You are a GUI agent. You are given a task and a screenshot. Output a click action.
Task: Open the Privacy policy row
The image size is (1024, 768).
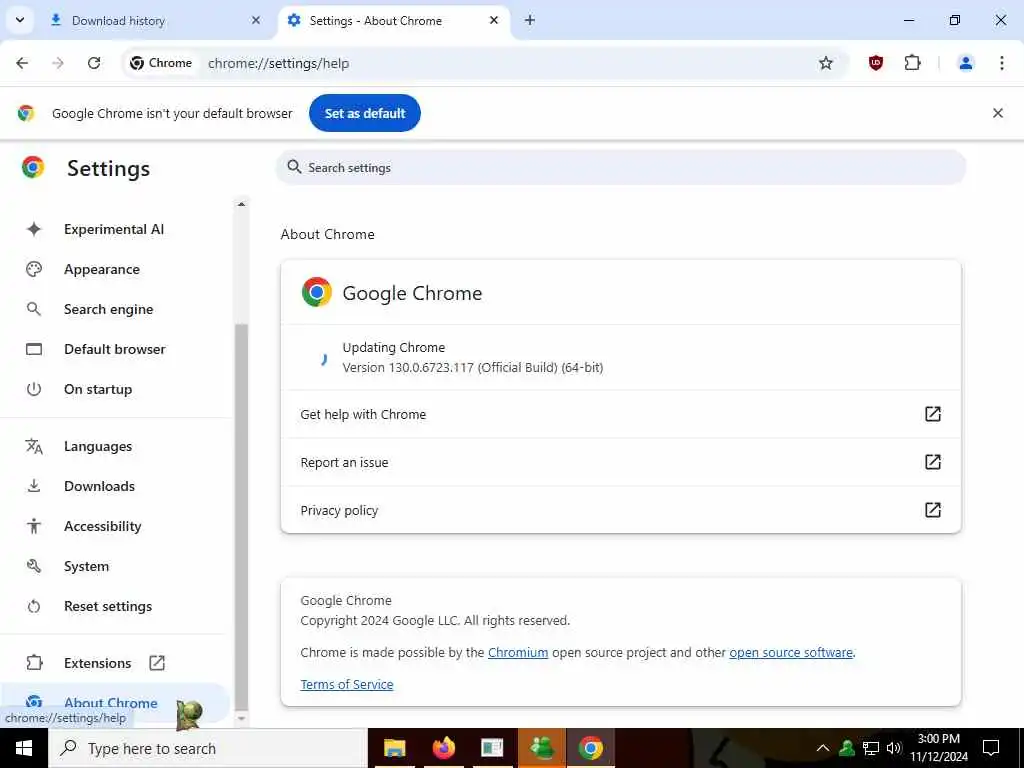point(620,510)
